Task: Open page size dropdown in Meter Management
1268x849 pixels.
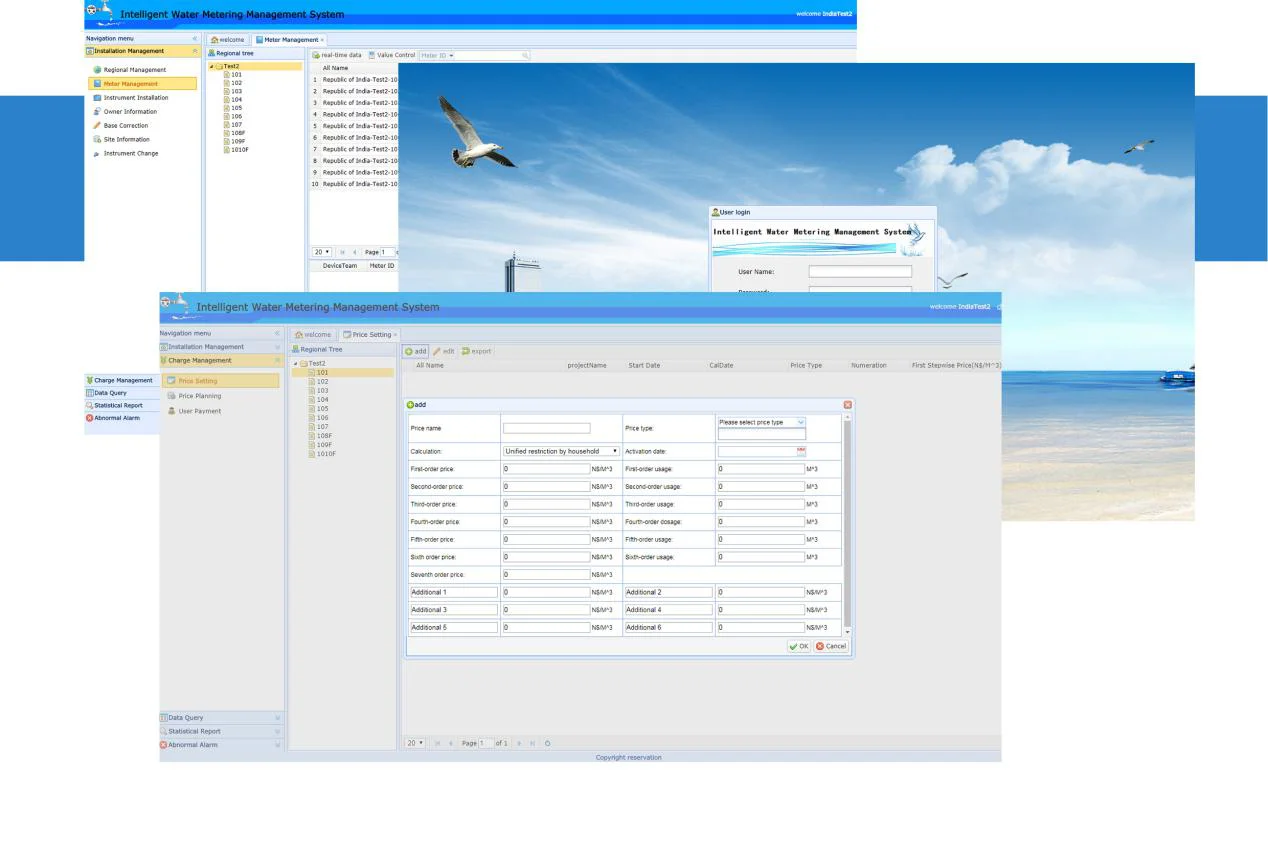Action: (323, 252)
